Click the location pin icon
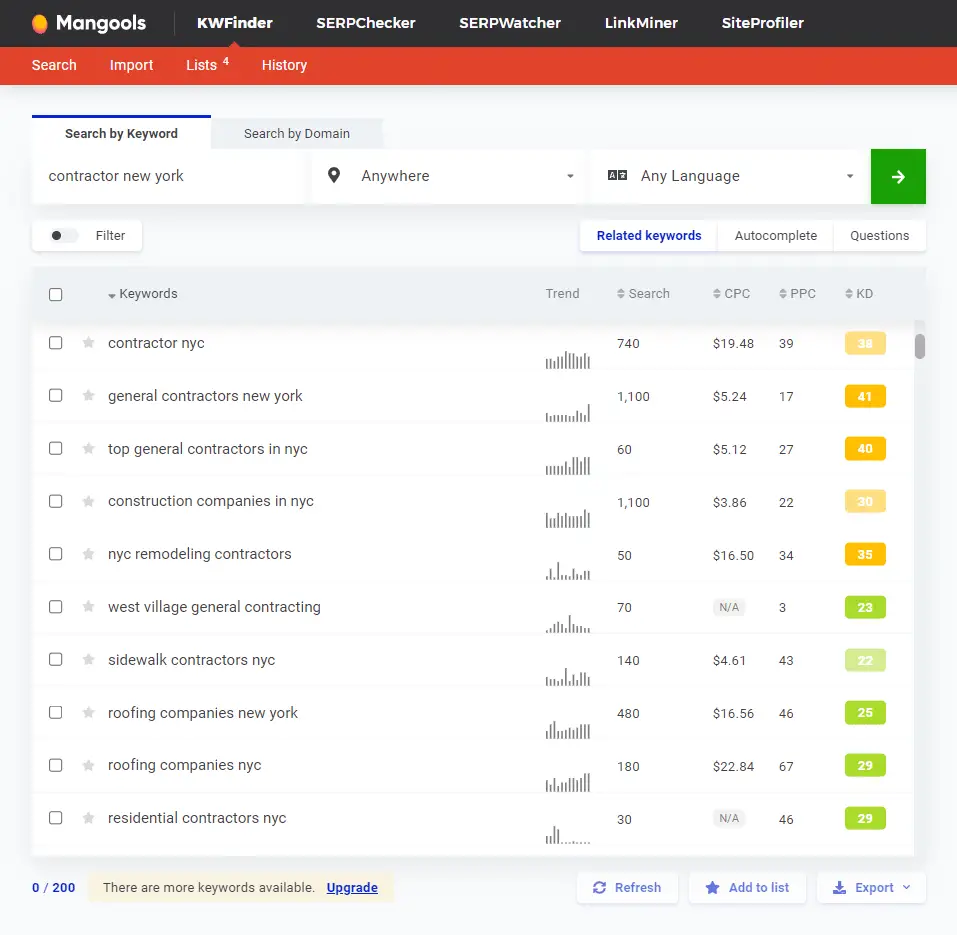 (x=334, y=176)
